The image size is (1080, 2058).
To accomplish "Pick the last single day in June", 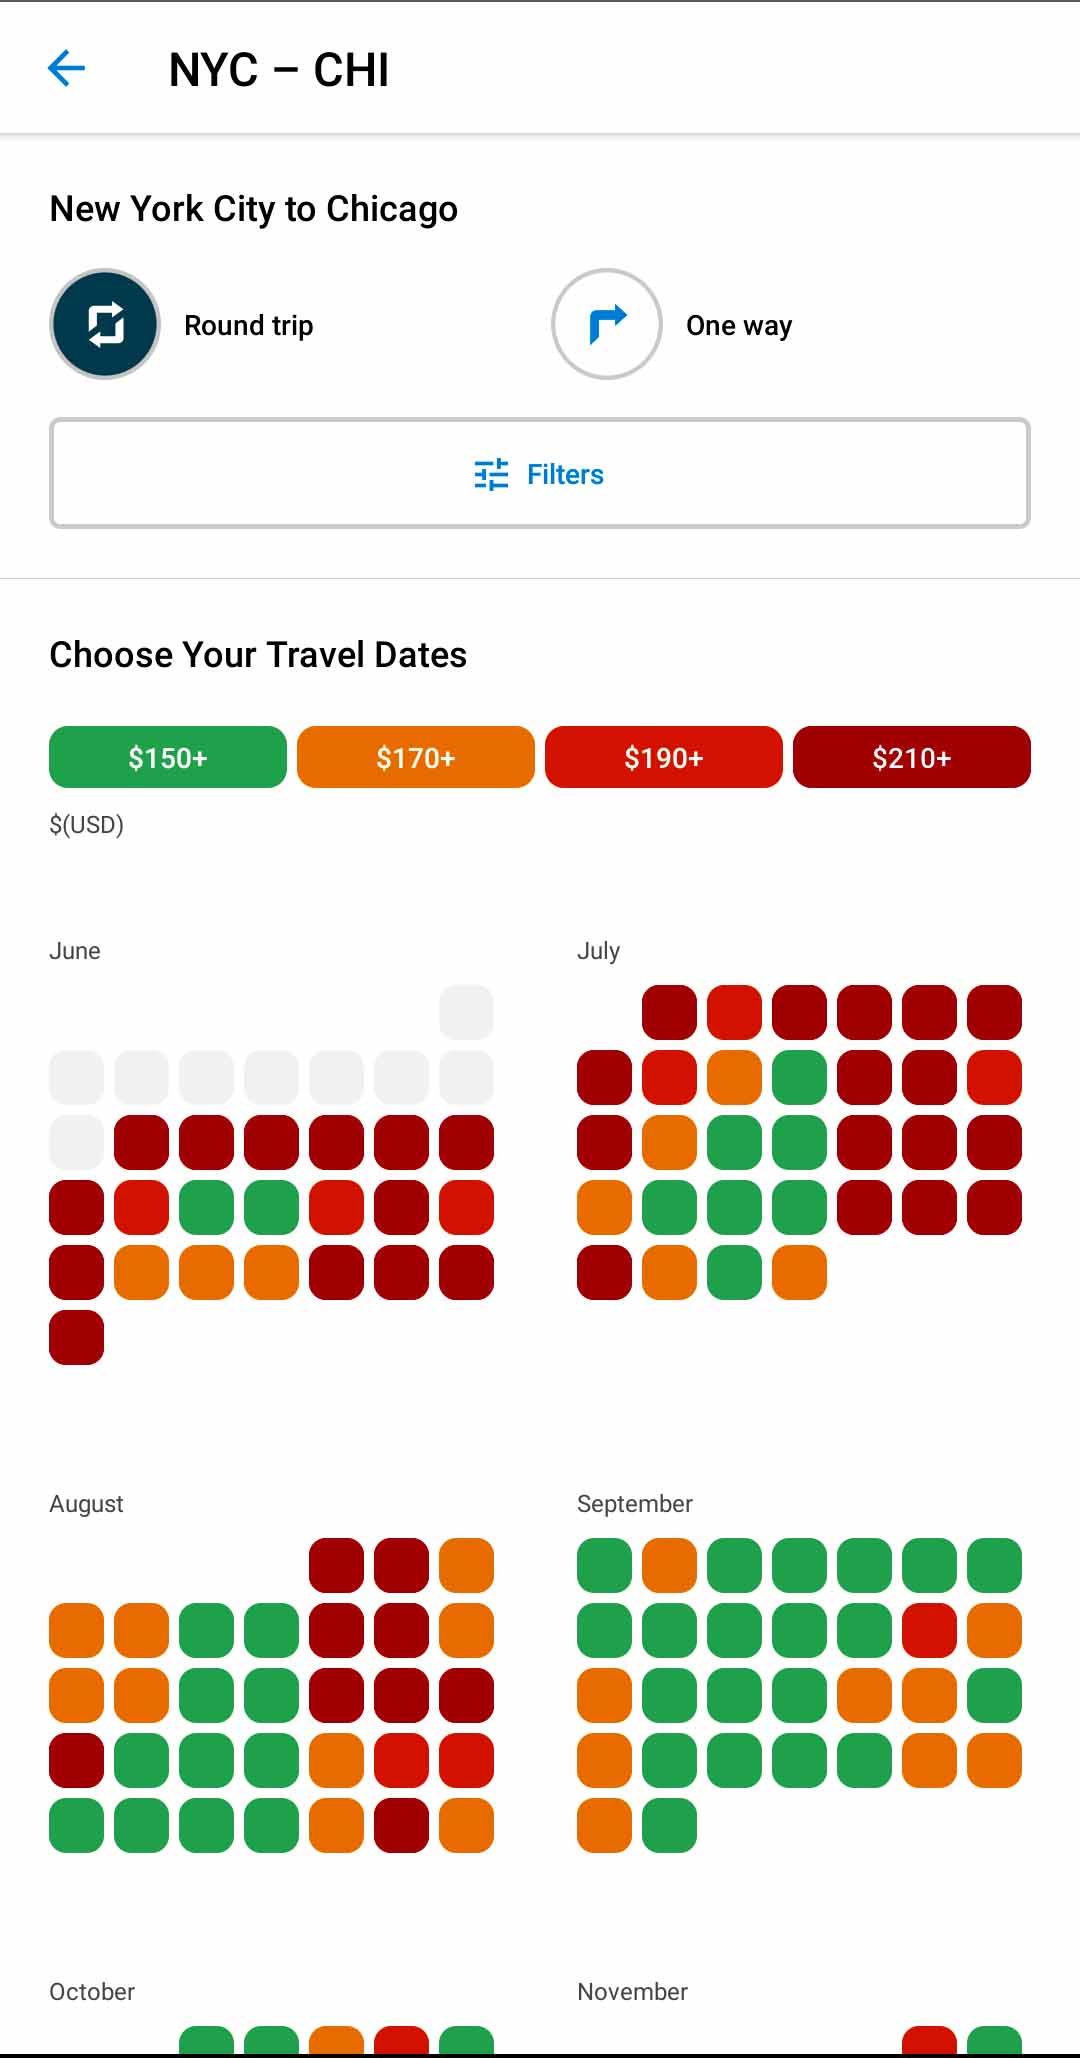I will [x=77, y=1338].
